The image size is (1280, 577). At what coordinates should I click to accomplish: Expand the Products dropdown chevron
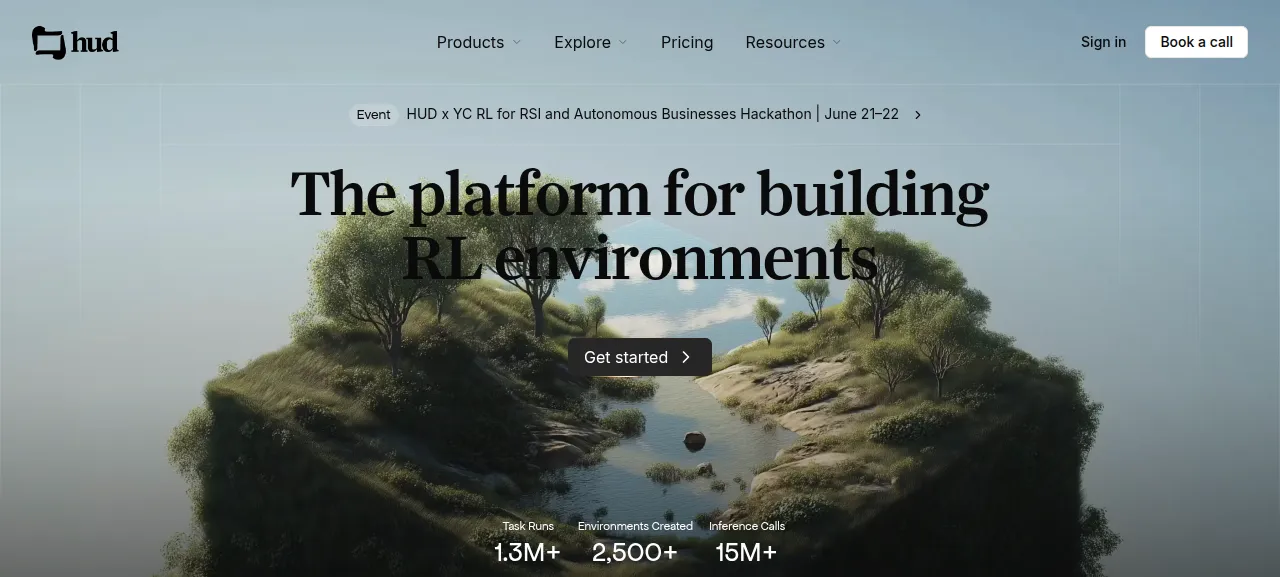coord(517,42)
